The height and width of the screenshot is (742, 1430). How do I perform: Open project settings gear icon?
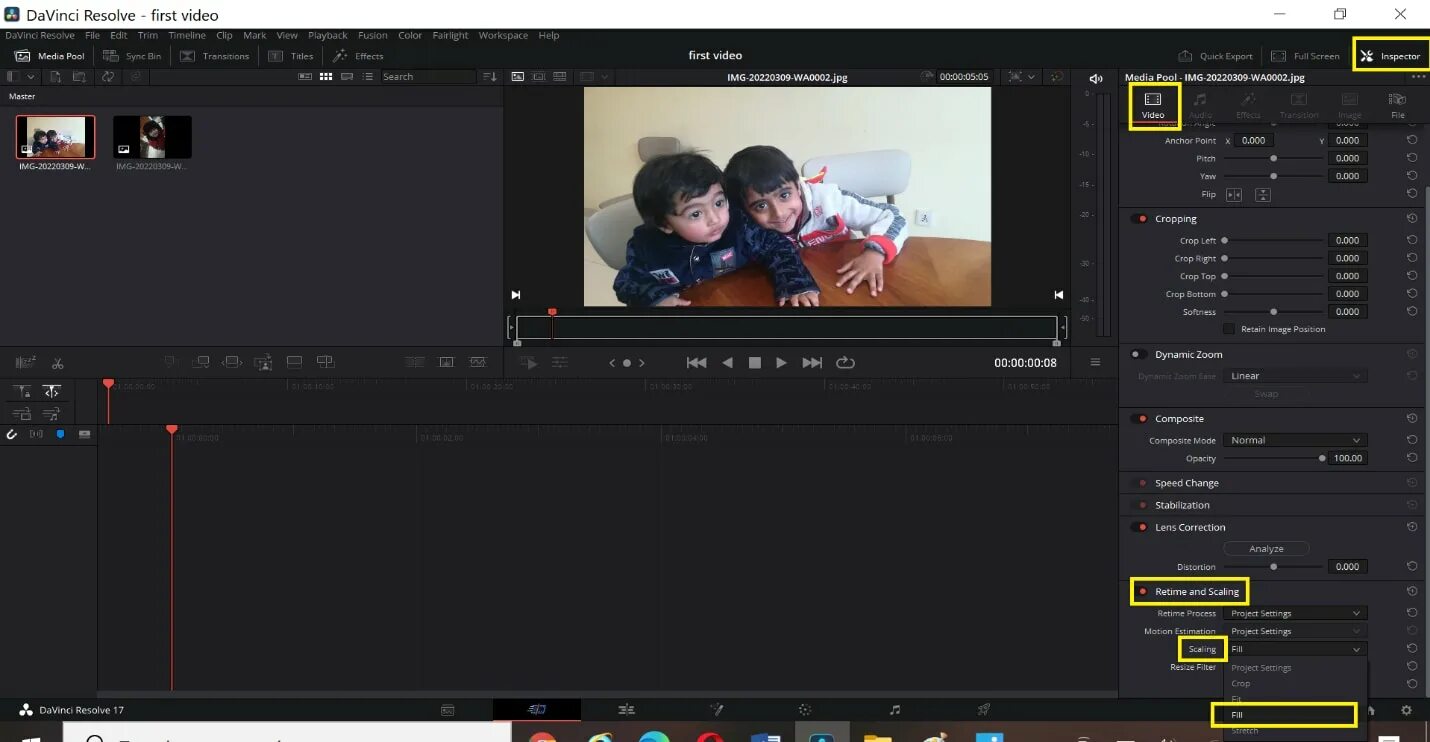[1406, 710]
